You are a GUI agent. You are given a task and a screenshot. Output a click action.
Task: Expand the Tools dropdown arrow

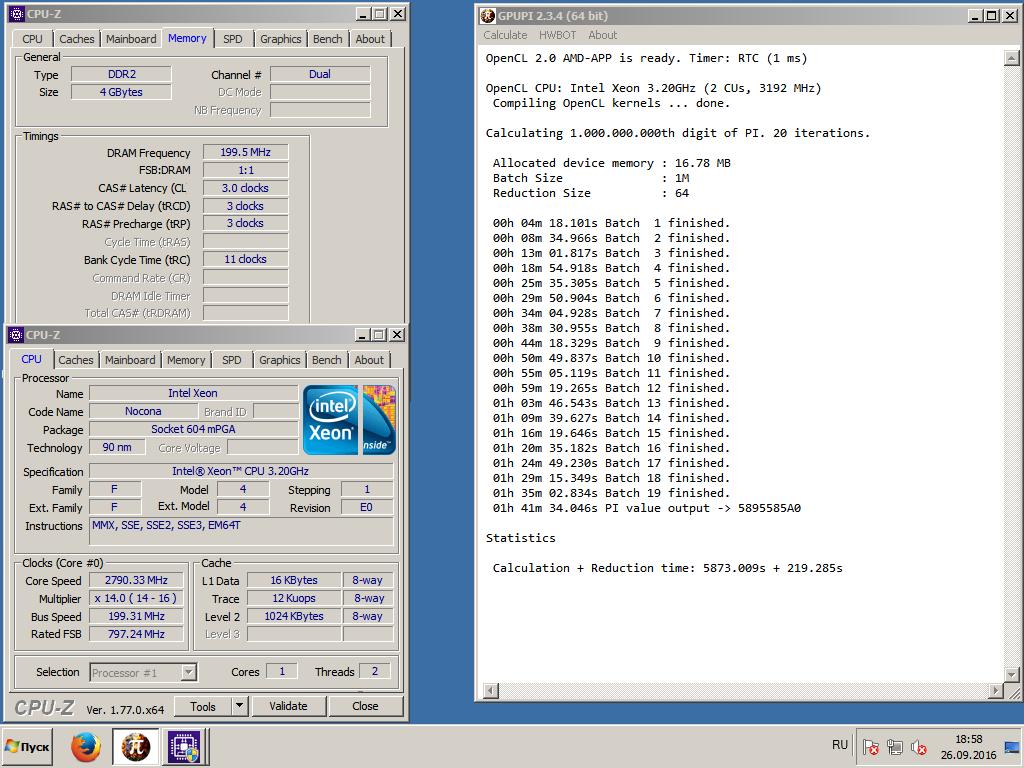pyautogui.click(x=239, y=707)
